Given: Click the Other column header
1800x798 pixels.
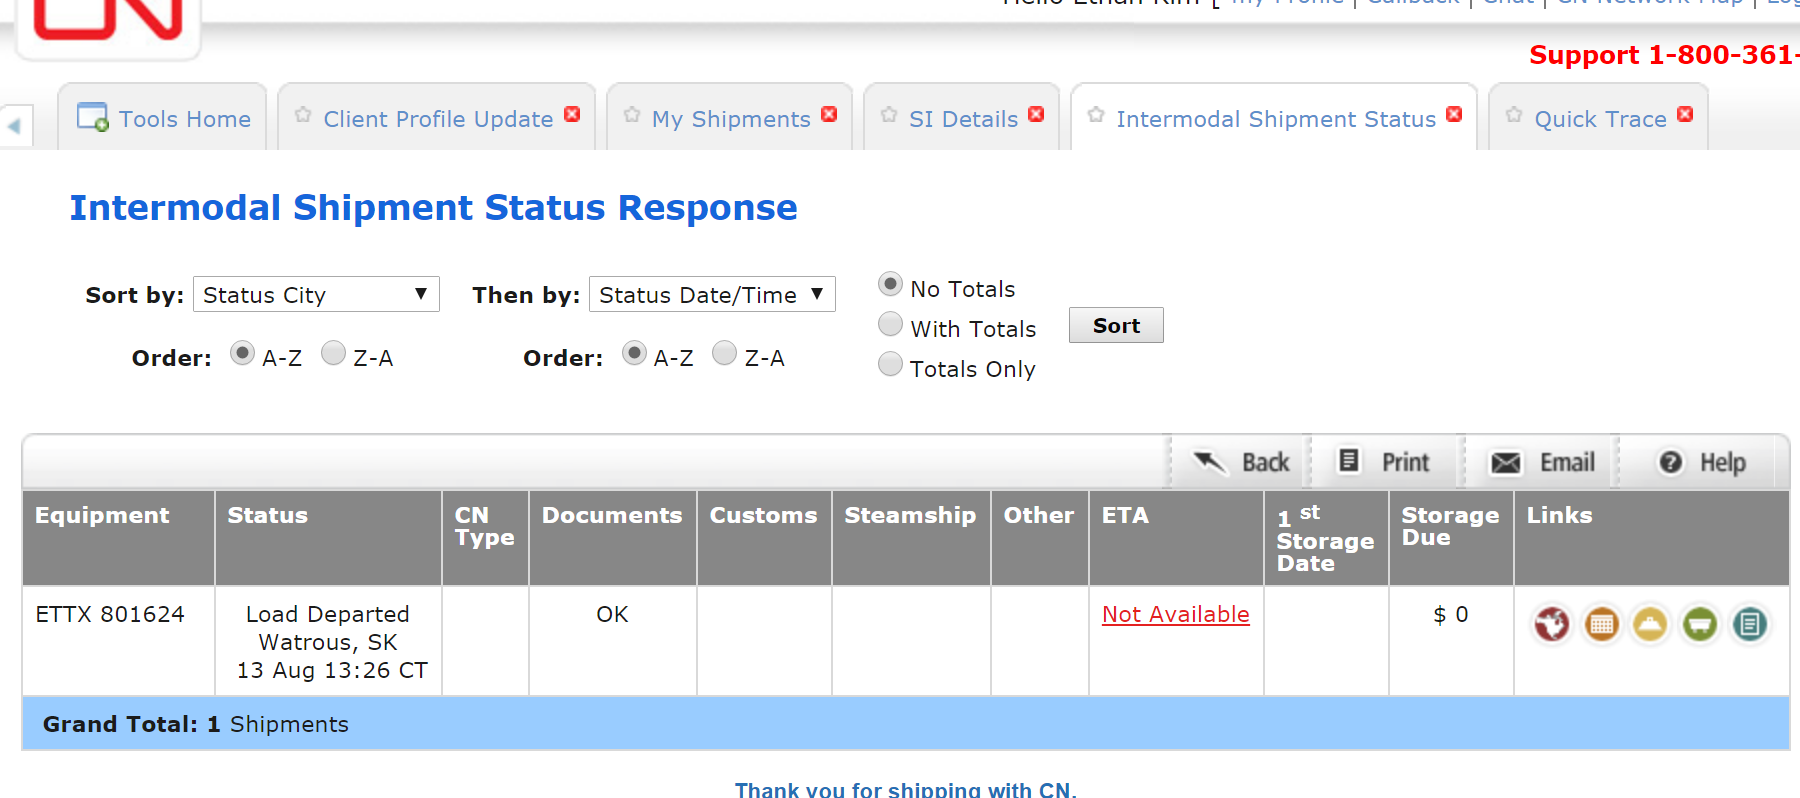Looking at the screenshot, I should [1040, 538].
